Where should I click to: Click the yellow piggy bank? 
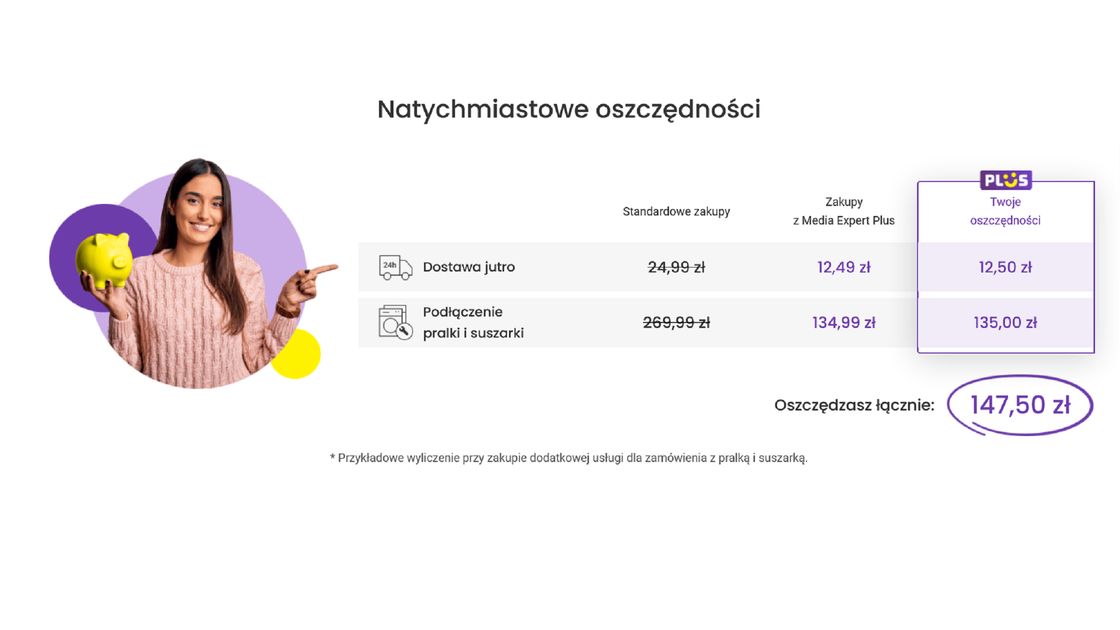point(104,259)
